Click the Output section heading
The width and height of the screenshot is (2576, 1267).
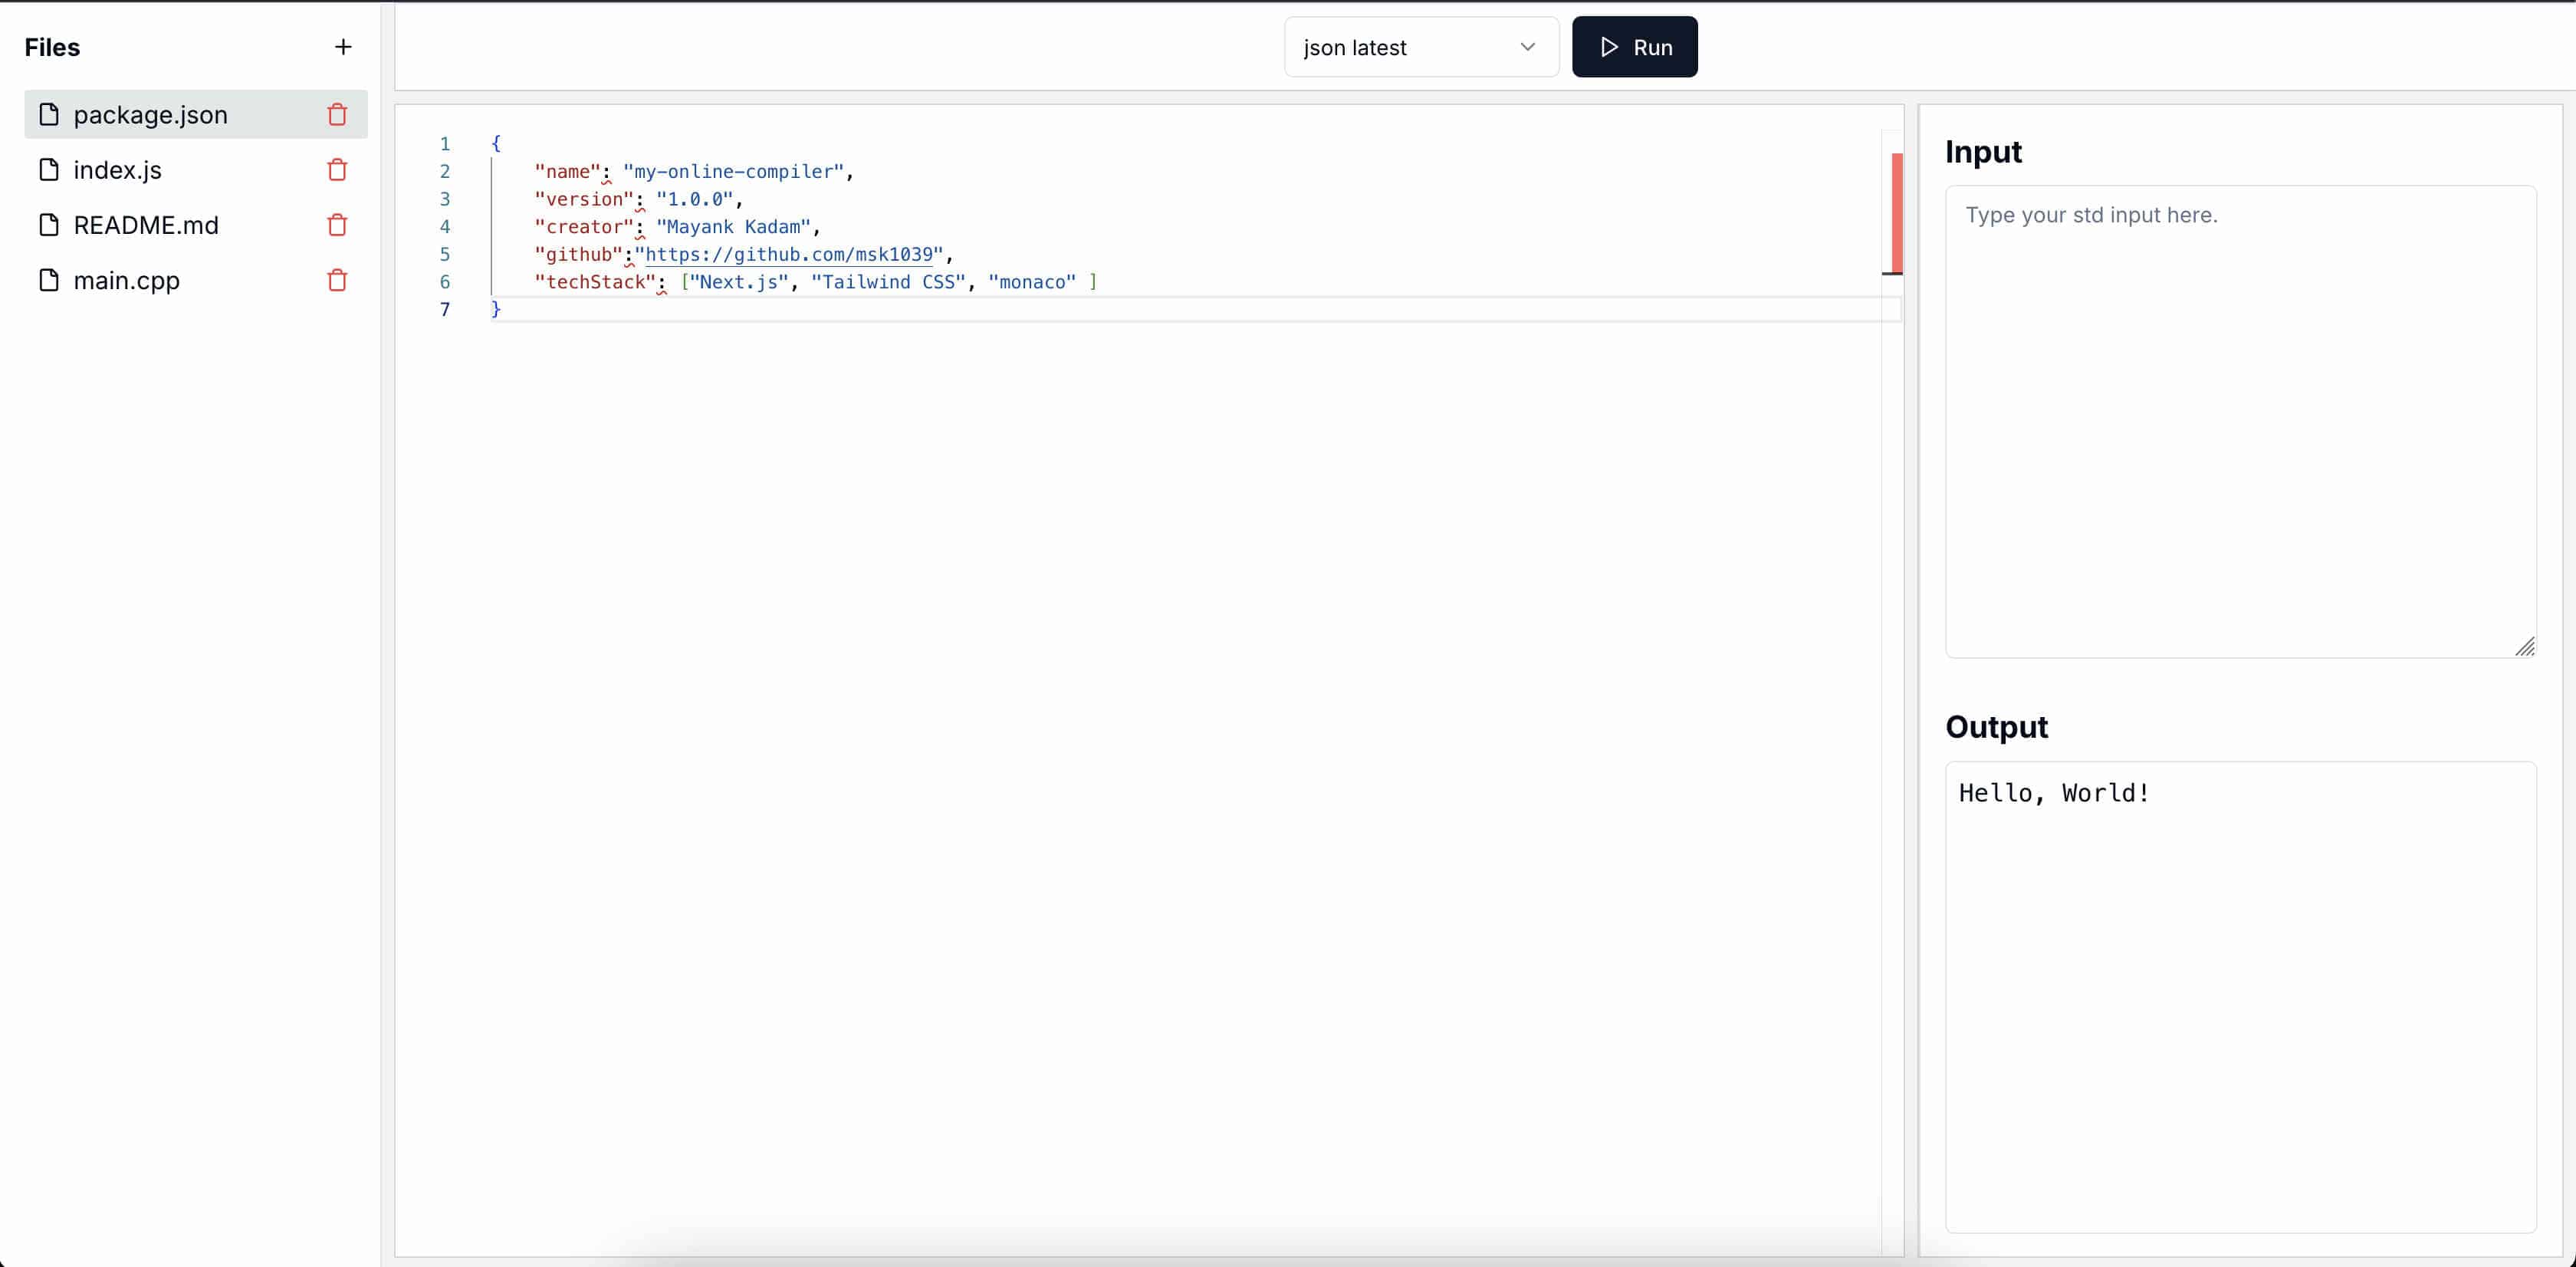pos(1996,727)
